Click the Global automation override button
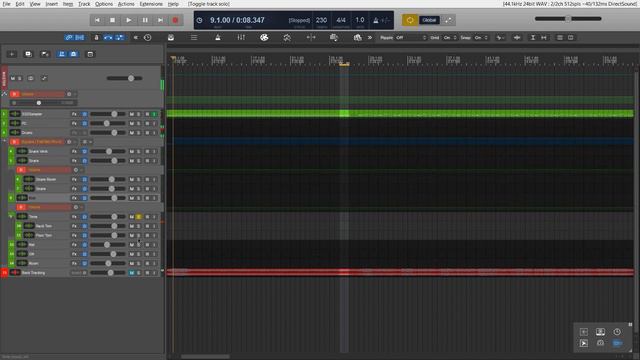The image size is (640, 360). coord(429,20)
